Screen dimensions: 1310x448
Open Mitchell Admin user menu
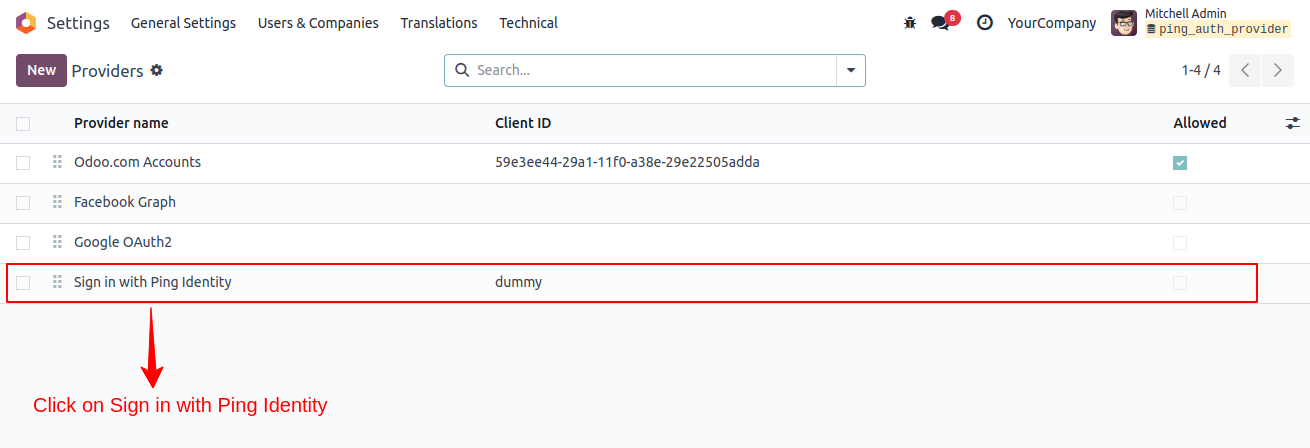[1201, 22]
